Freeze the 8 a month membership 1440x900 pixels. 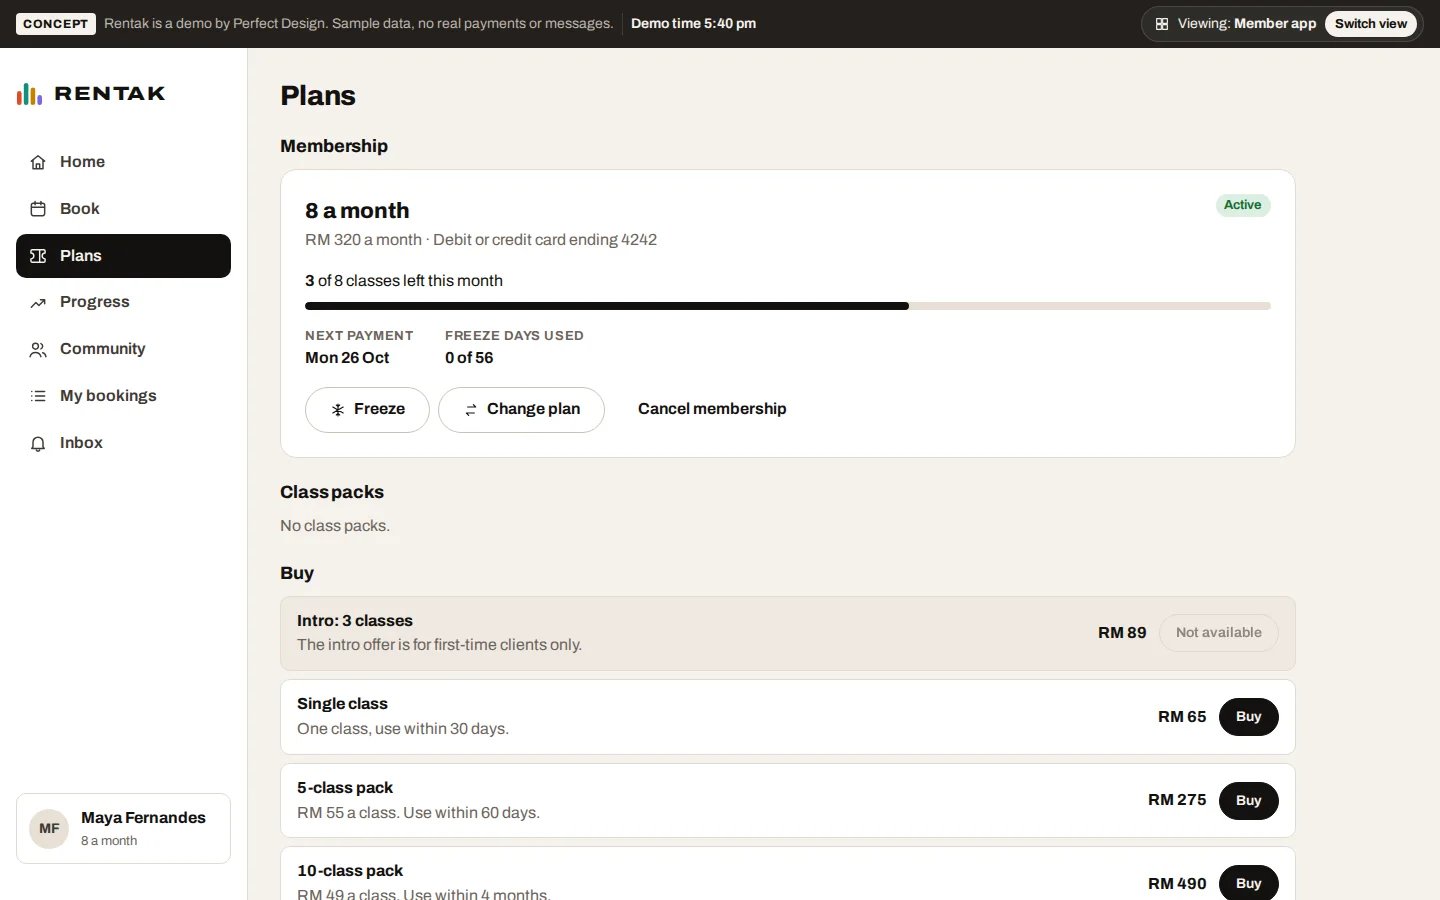(x=367, y=410)
